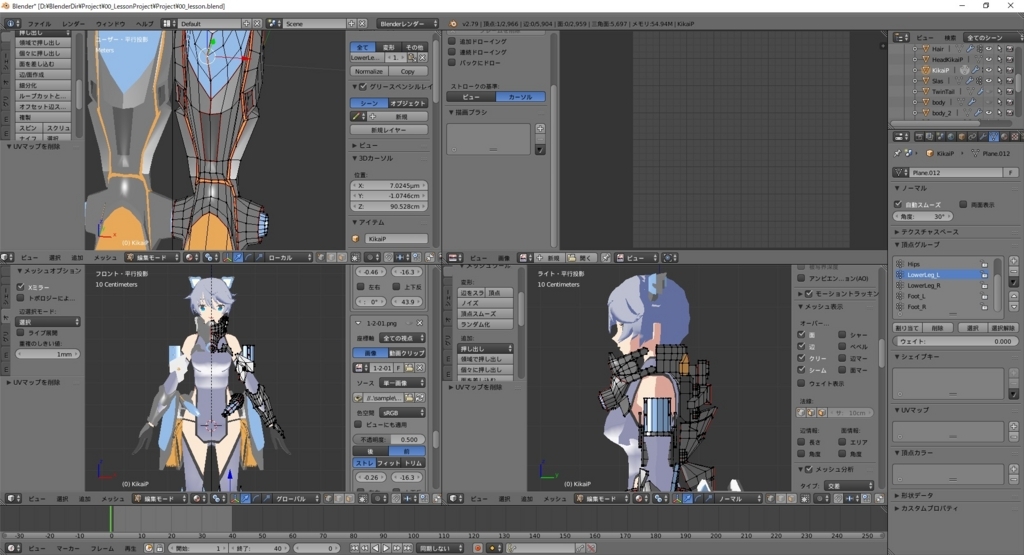1024x555 pixels.
Task: Remove vertex group with X next to LowerLe
Action: click(x=423, y=57)
